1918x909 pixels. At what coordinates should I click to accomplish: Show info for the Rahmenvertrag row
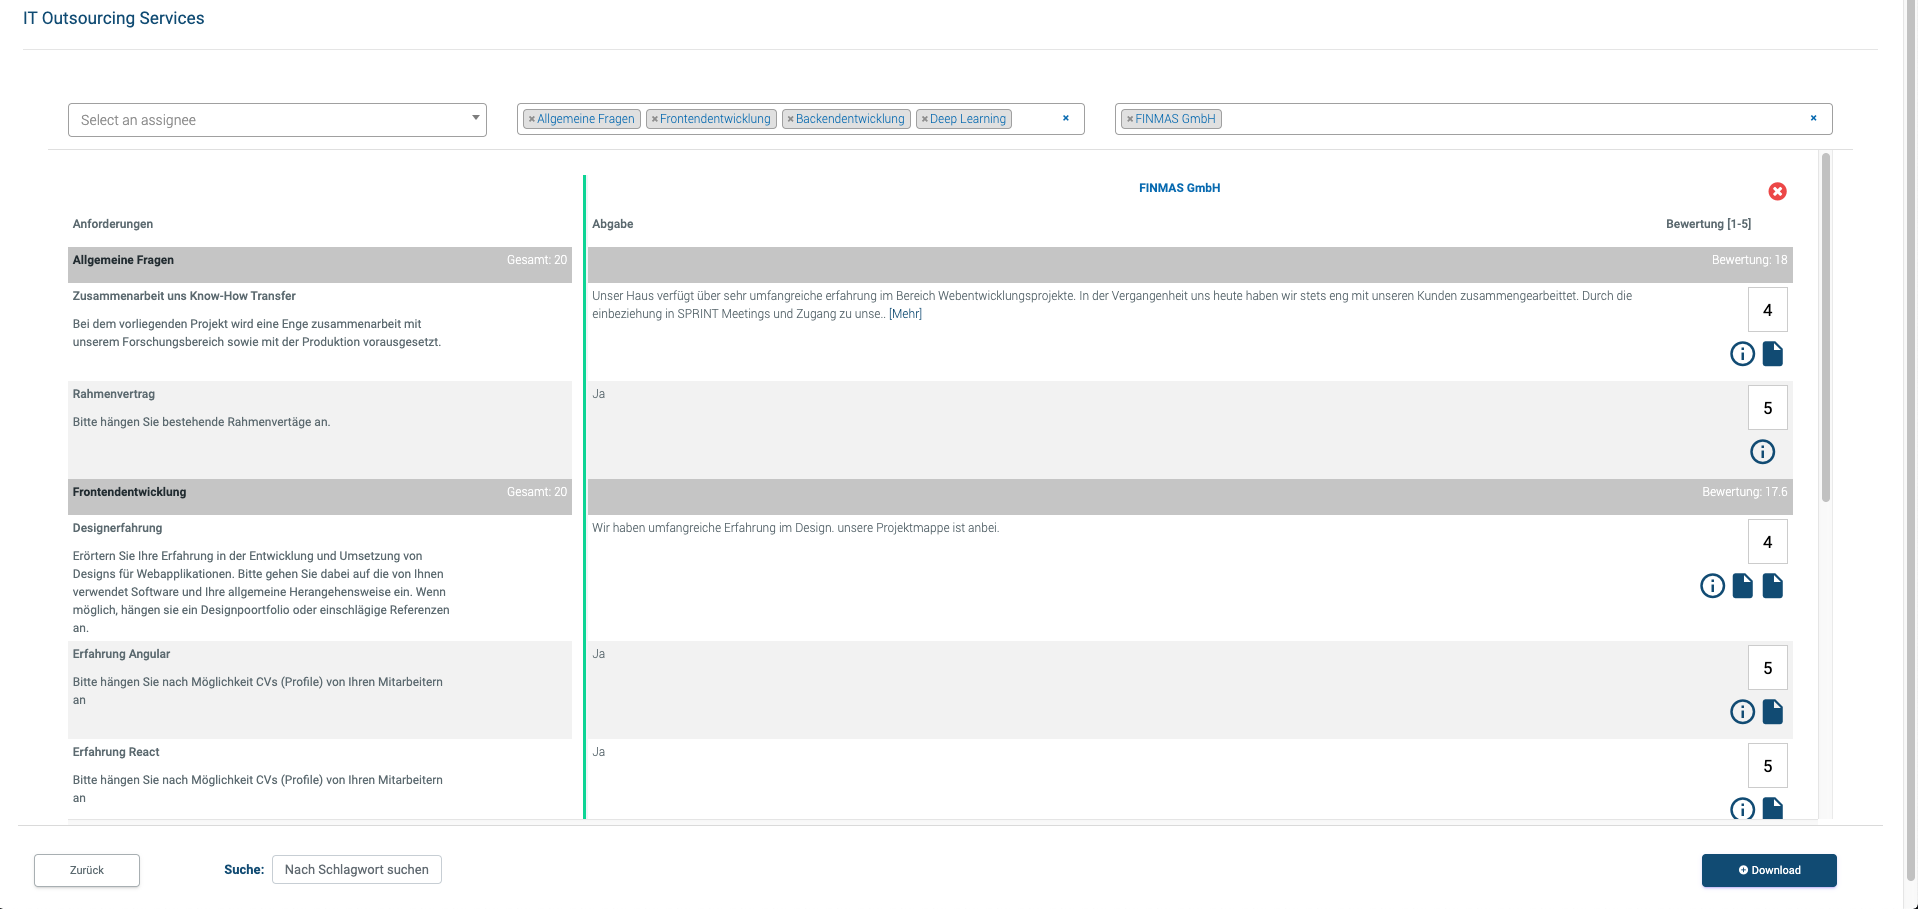click(1762, 452)
